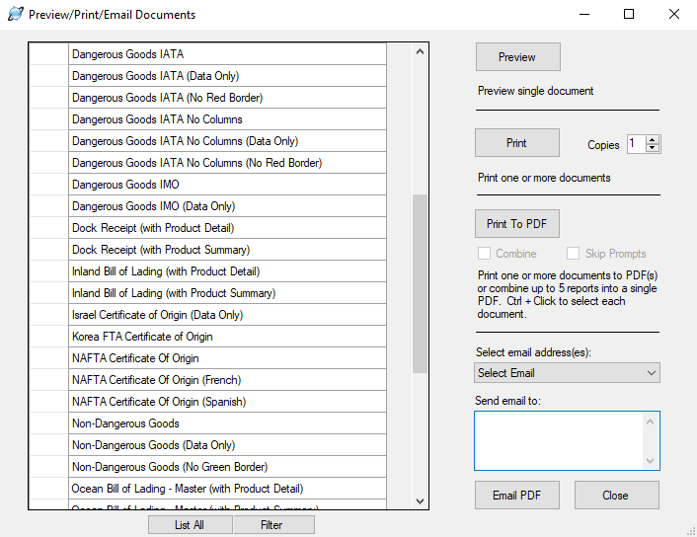Click the Print button
This screenshot has width=697, height=537.
click(x=517, y=143)
